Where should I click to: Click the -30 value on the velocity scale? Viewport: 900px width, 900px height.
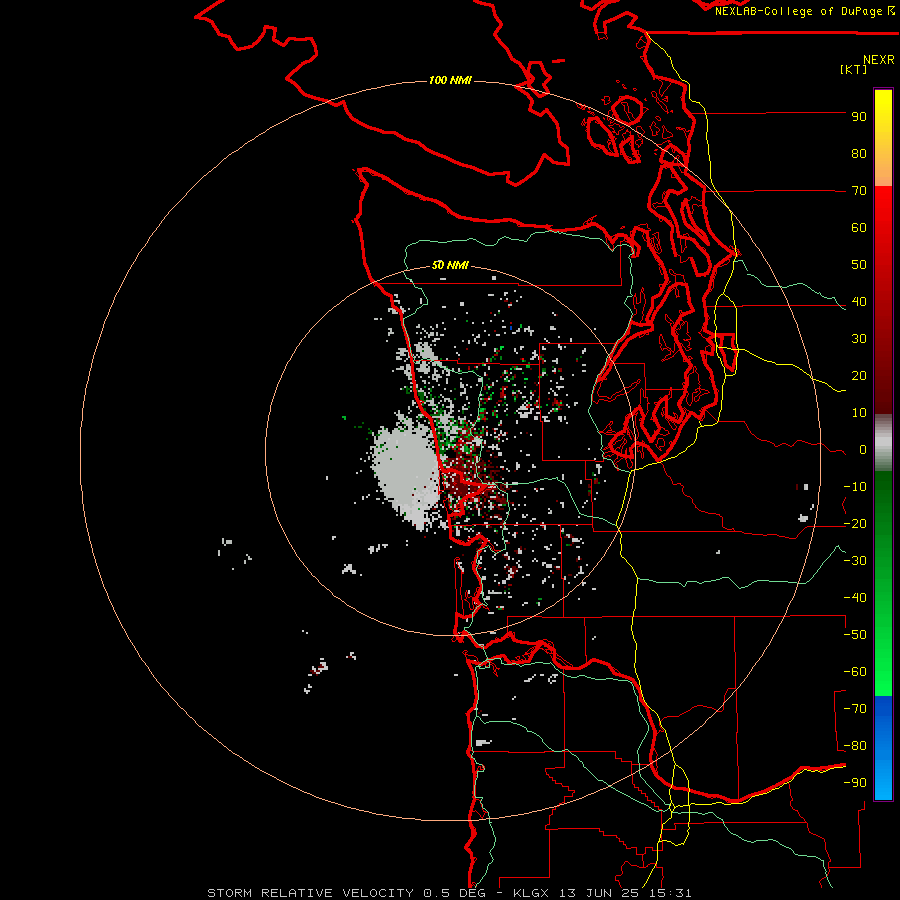(855, 561)
